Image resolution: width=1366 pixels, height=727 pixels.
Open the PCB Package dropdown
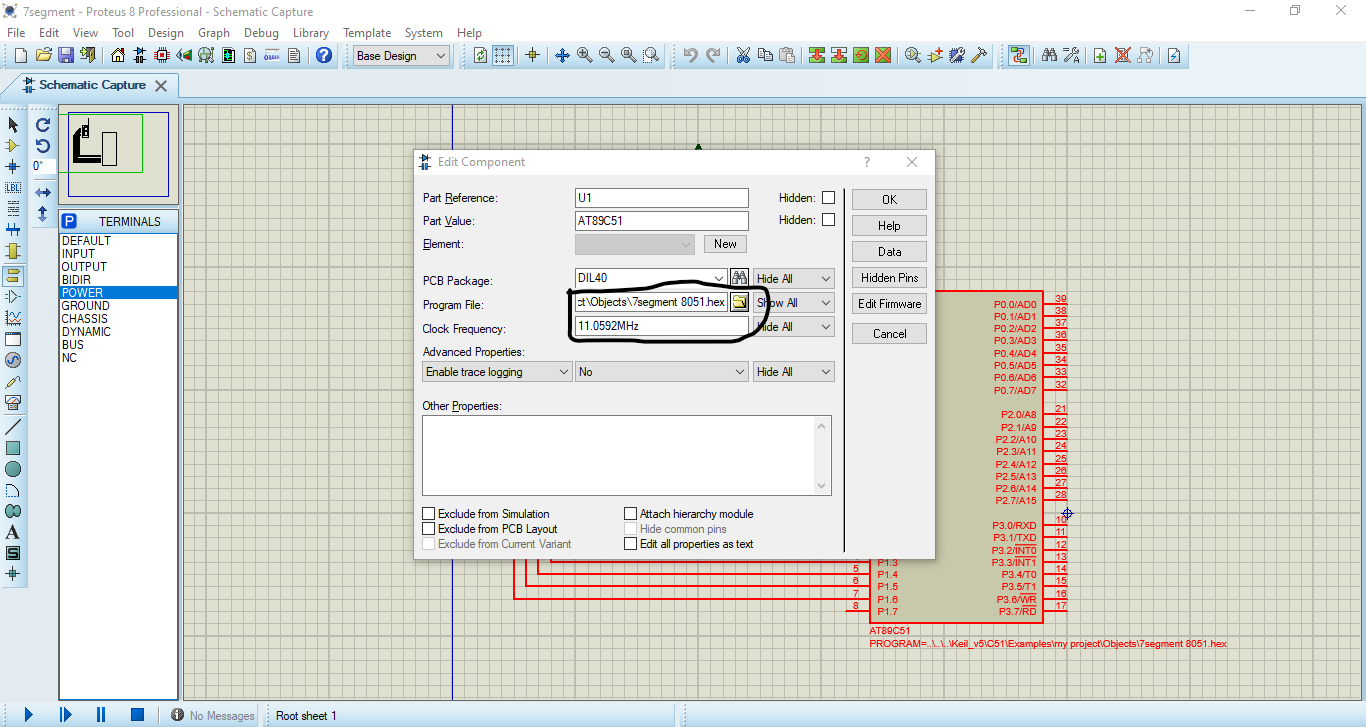tap(719, 280)
